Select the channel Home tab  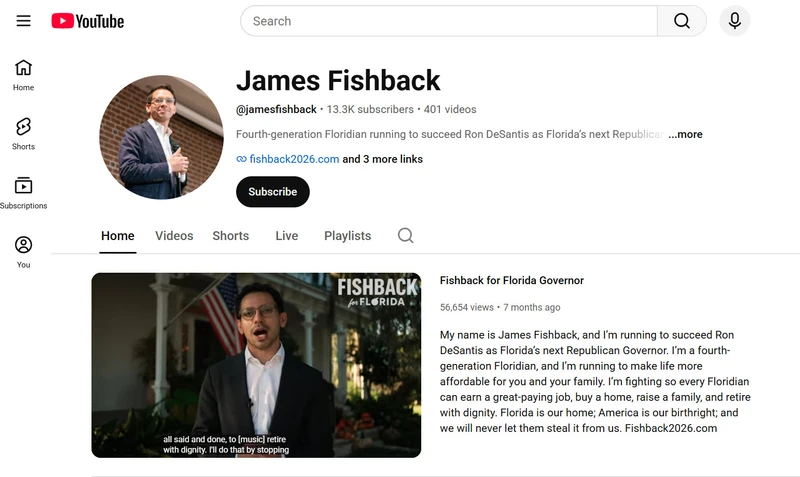point(118,236)
